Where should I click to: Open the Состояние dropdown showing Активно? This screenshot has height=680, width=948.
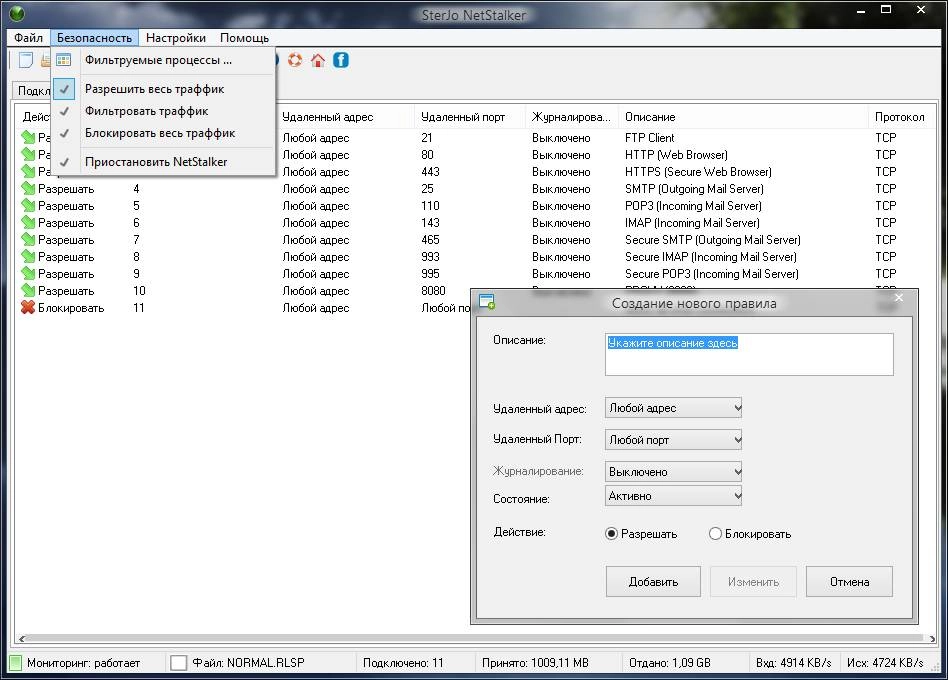pos(674,496)
